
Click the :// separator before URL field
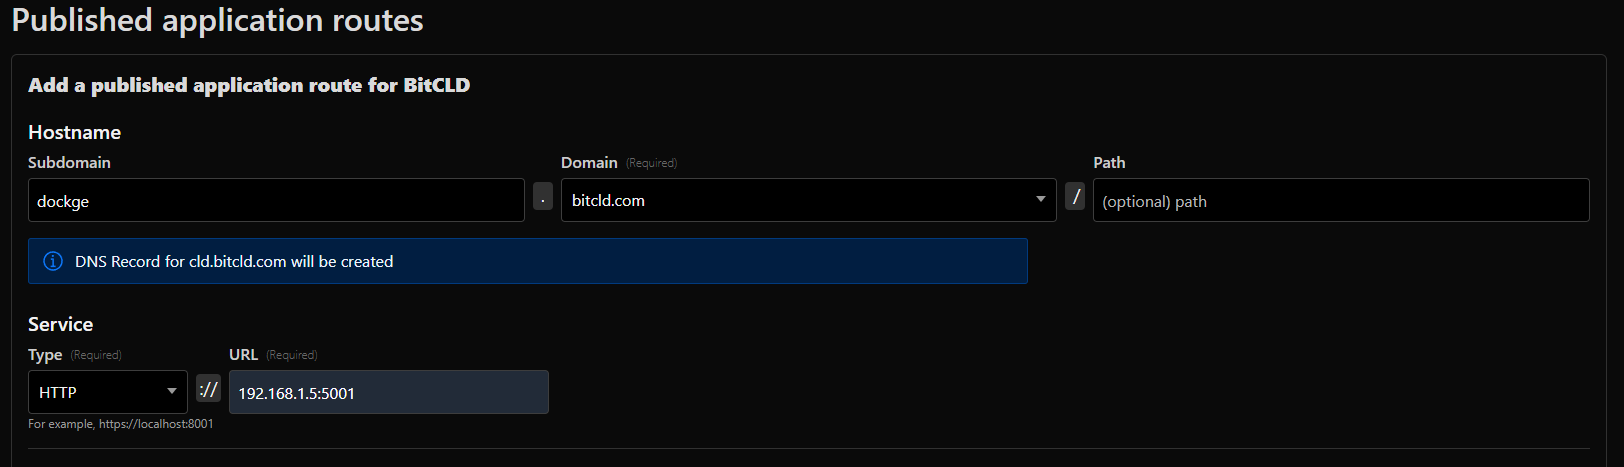pyautogui.click(x=208, y=389)
